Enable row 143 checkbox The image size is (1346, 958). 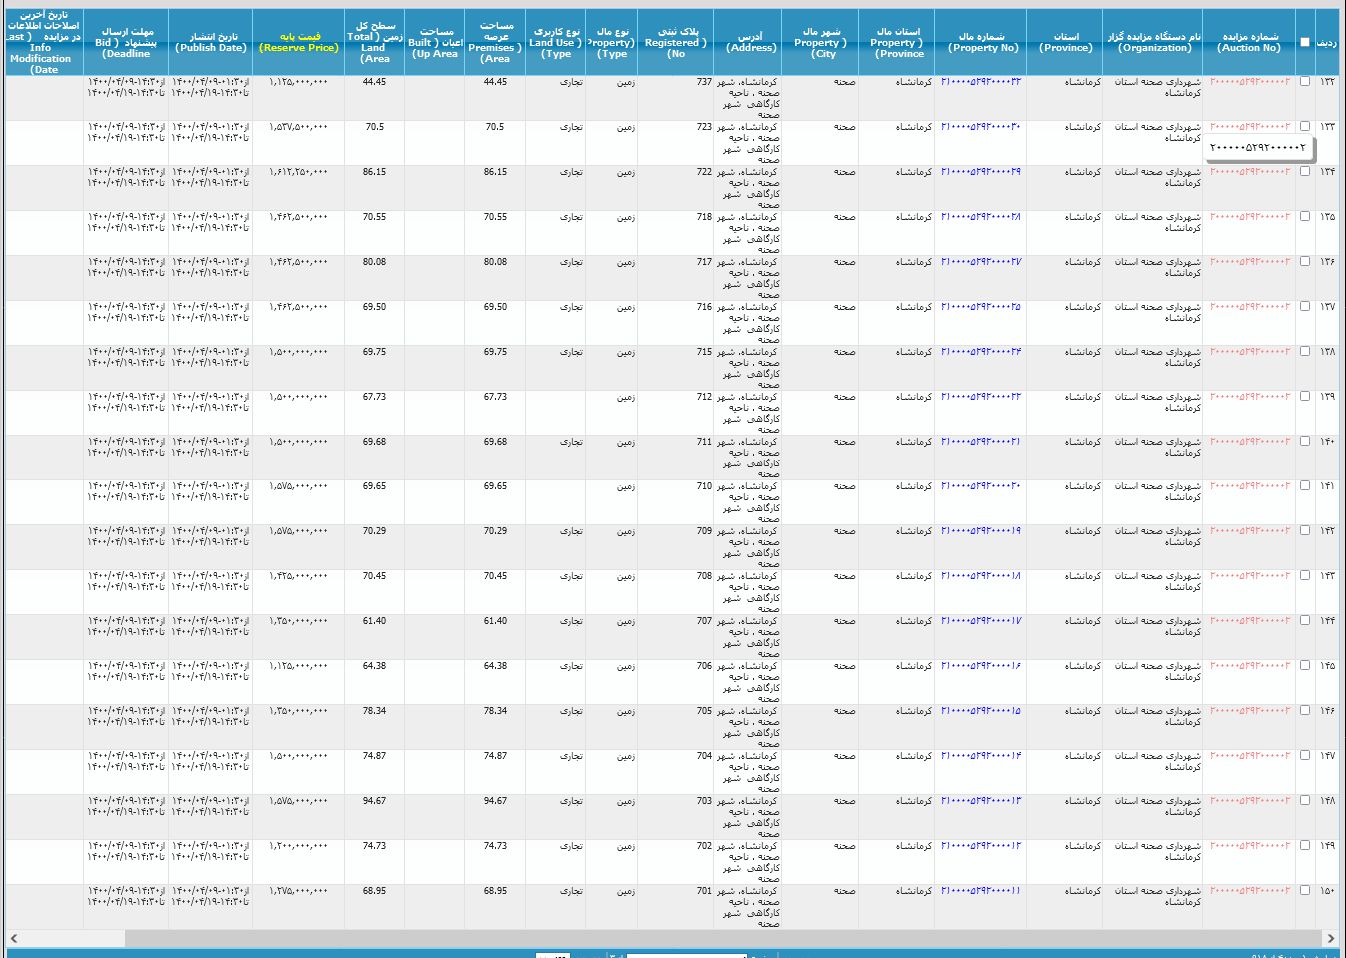point(1305,576)
